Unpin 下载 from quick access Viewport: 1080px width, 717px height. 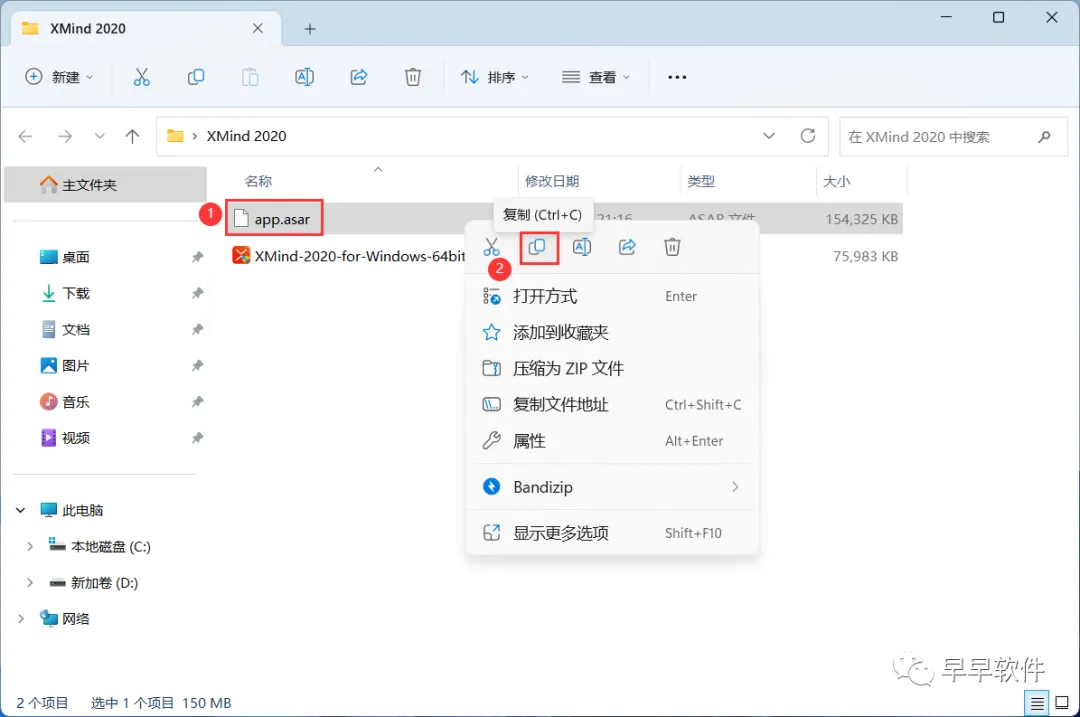point(197,293)
